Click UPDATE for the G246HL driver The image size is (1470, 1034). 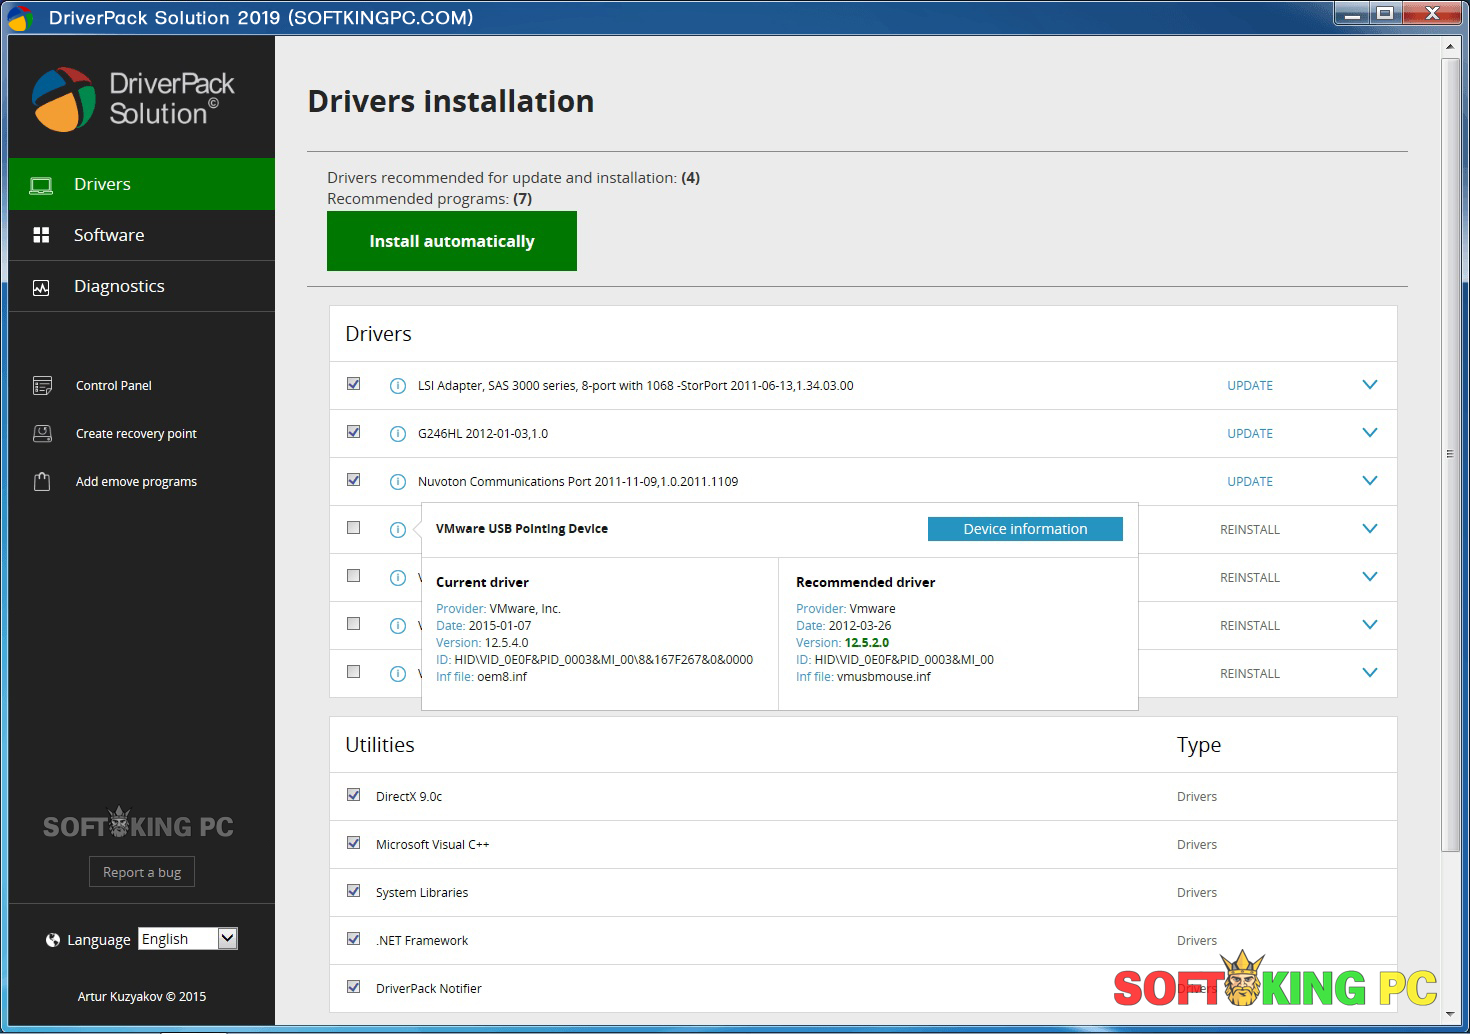pos(1250,434)
